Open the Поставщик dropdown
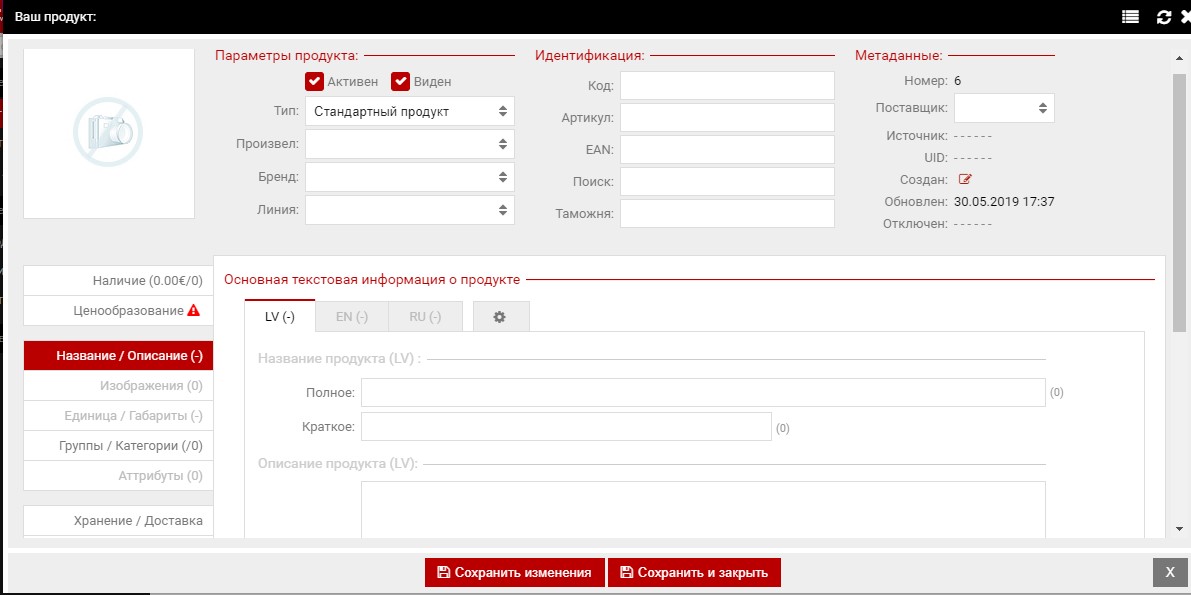The image size is (1191, 595). [1004, 108]
